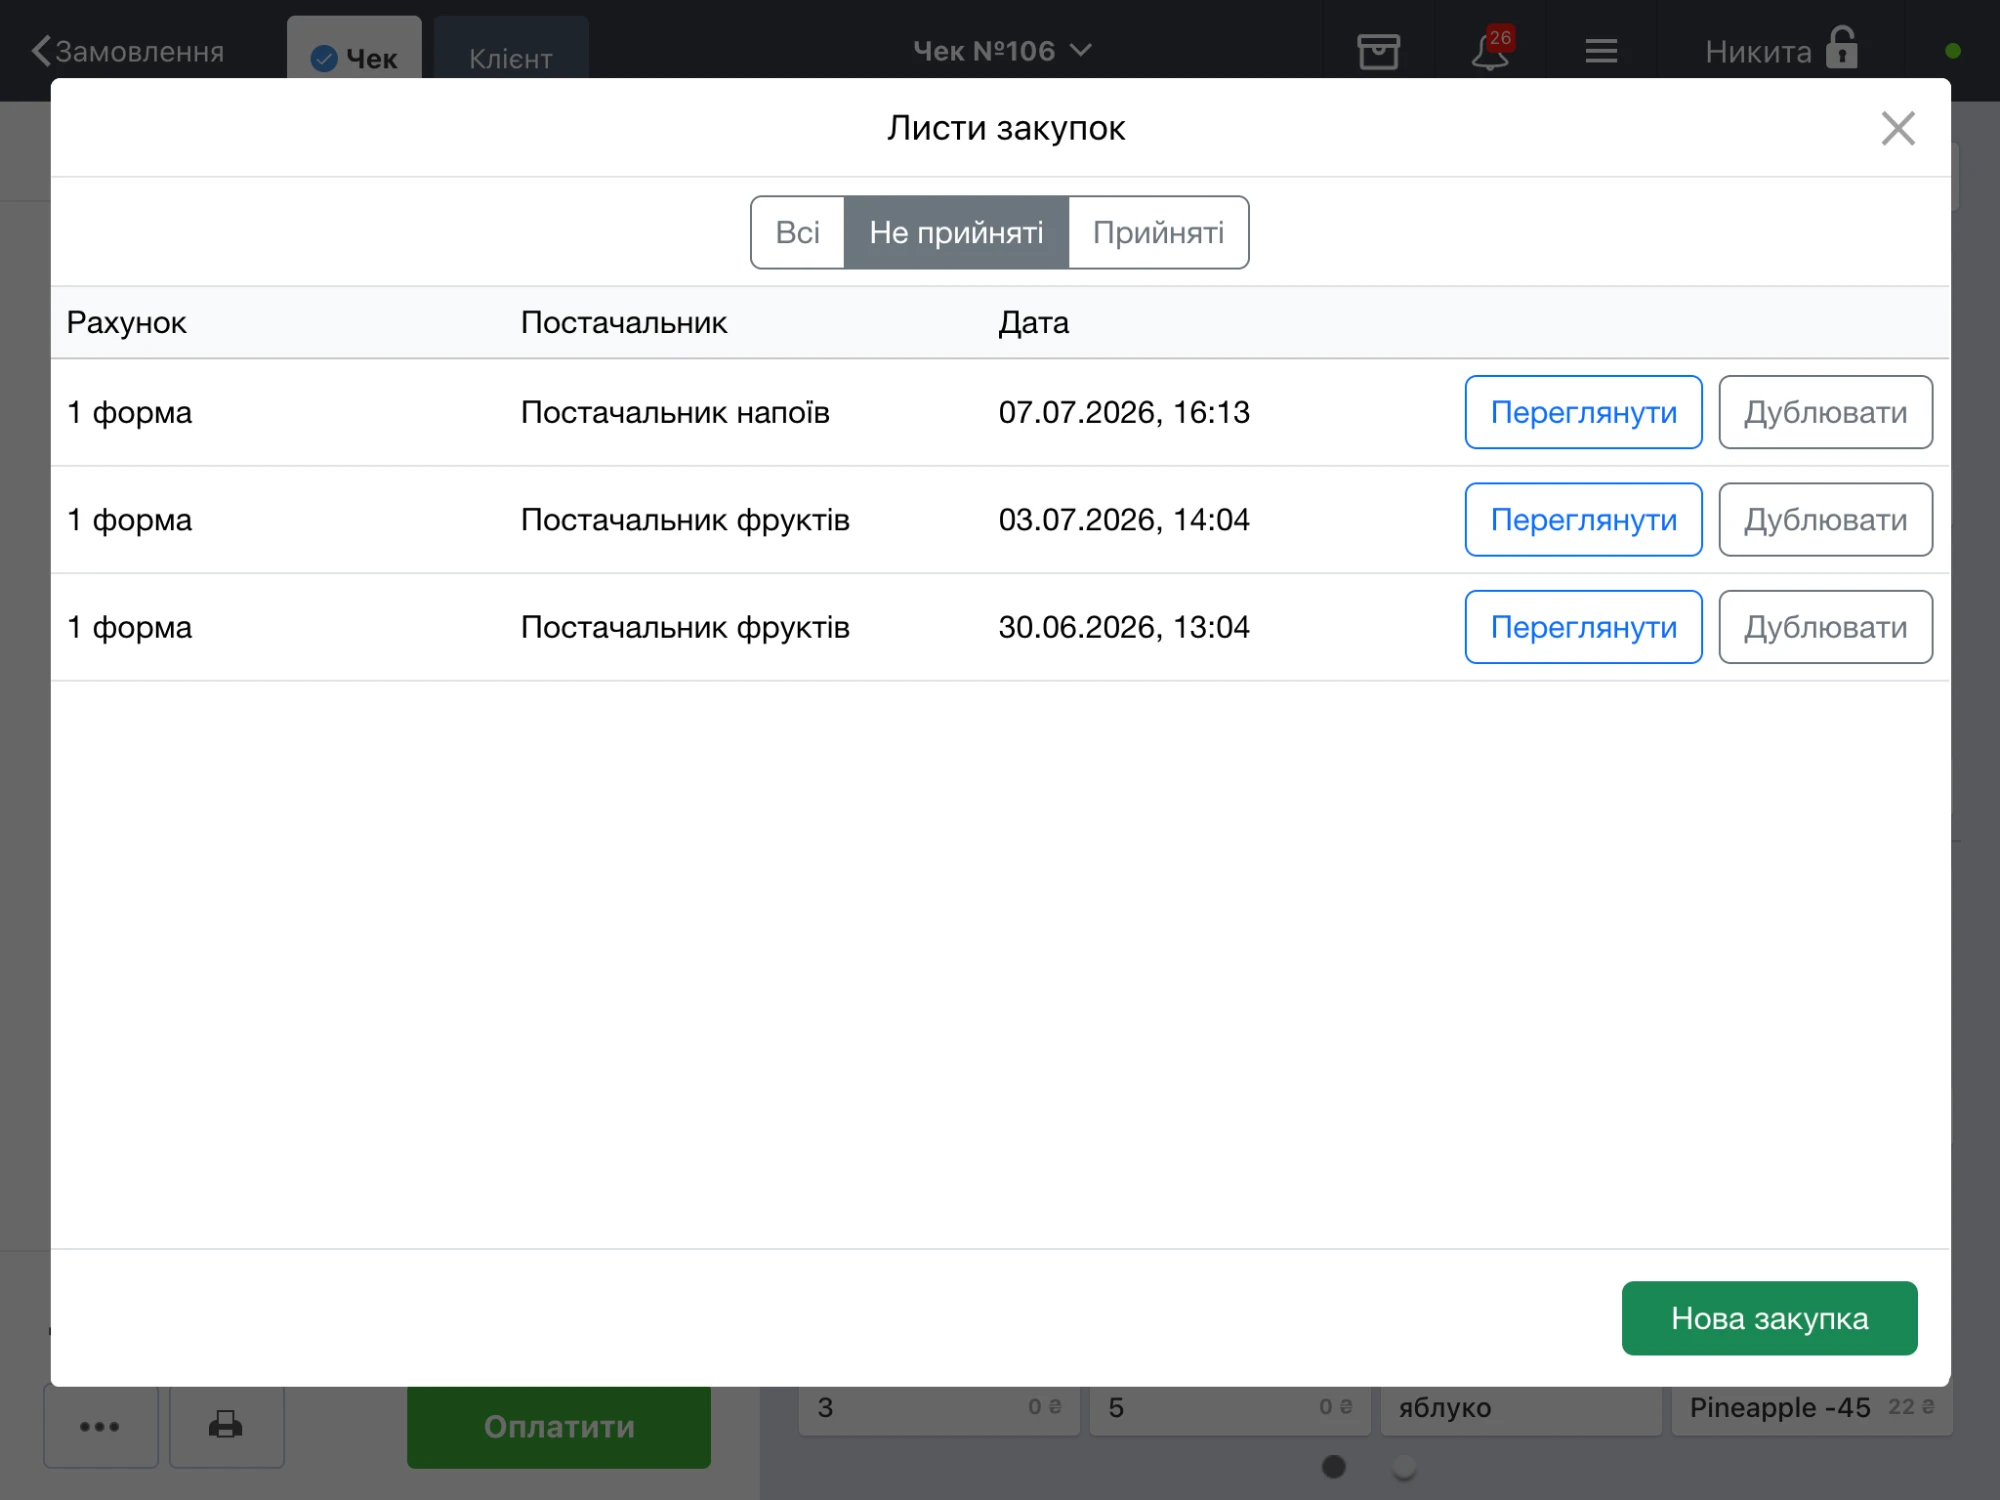This screenshot has width=2000, height=1500.
Task: Open the archive box icon in header
Action: click(x=1378, y=51)
